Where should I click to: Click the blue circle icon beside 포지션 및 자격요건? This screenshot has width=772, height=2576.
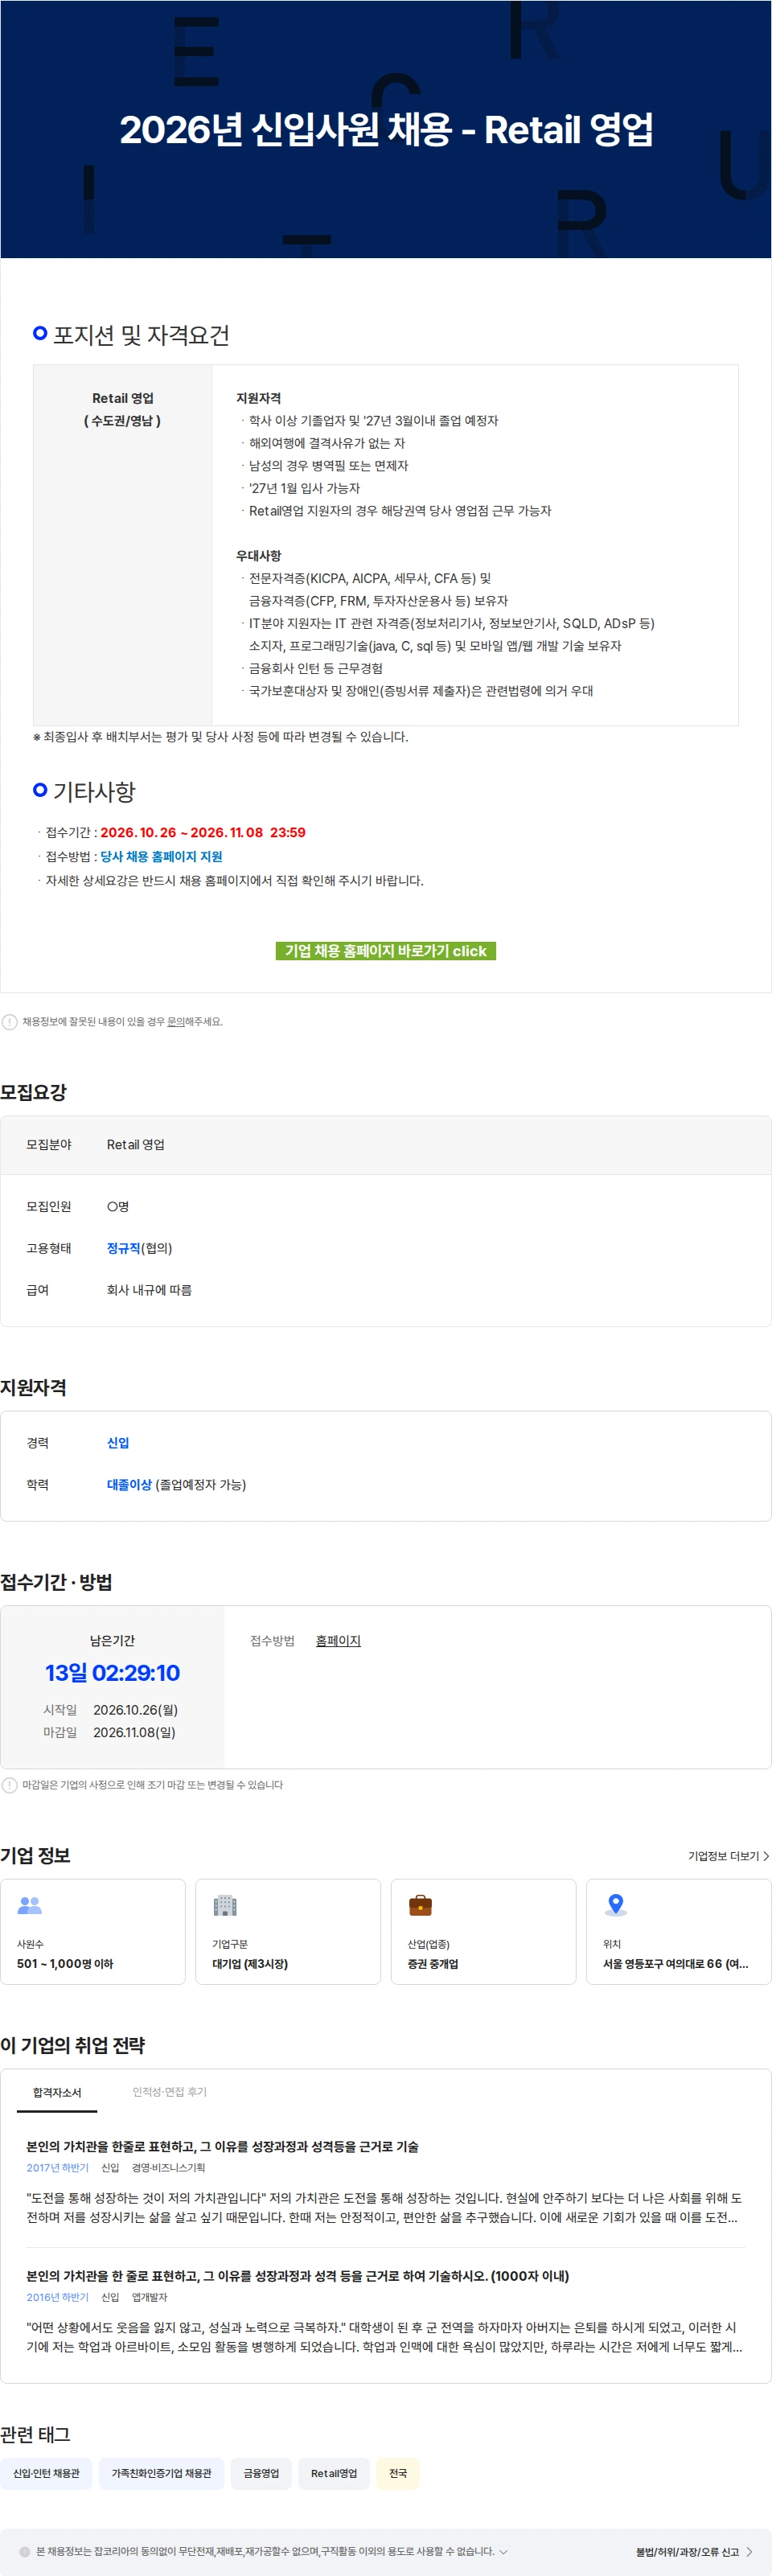click(x=40, y=332)
